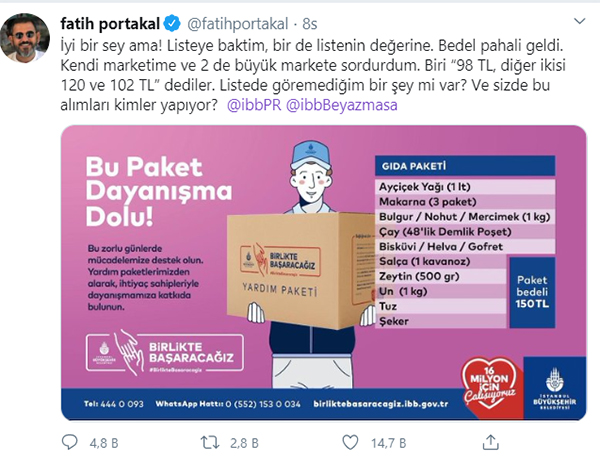600x460 pixels.
Task: Click the 4,8 B reply count
Action: 104,443
